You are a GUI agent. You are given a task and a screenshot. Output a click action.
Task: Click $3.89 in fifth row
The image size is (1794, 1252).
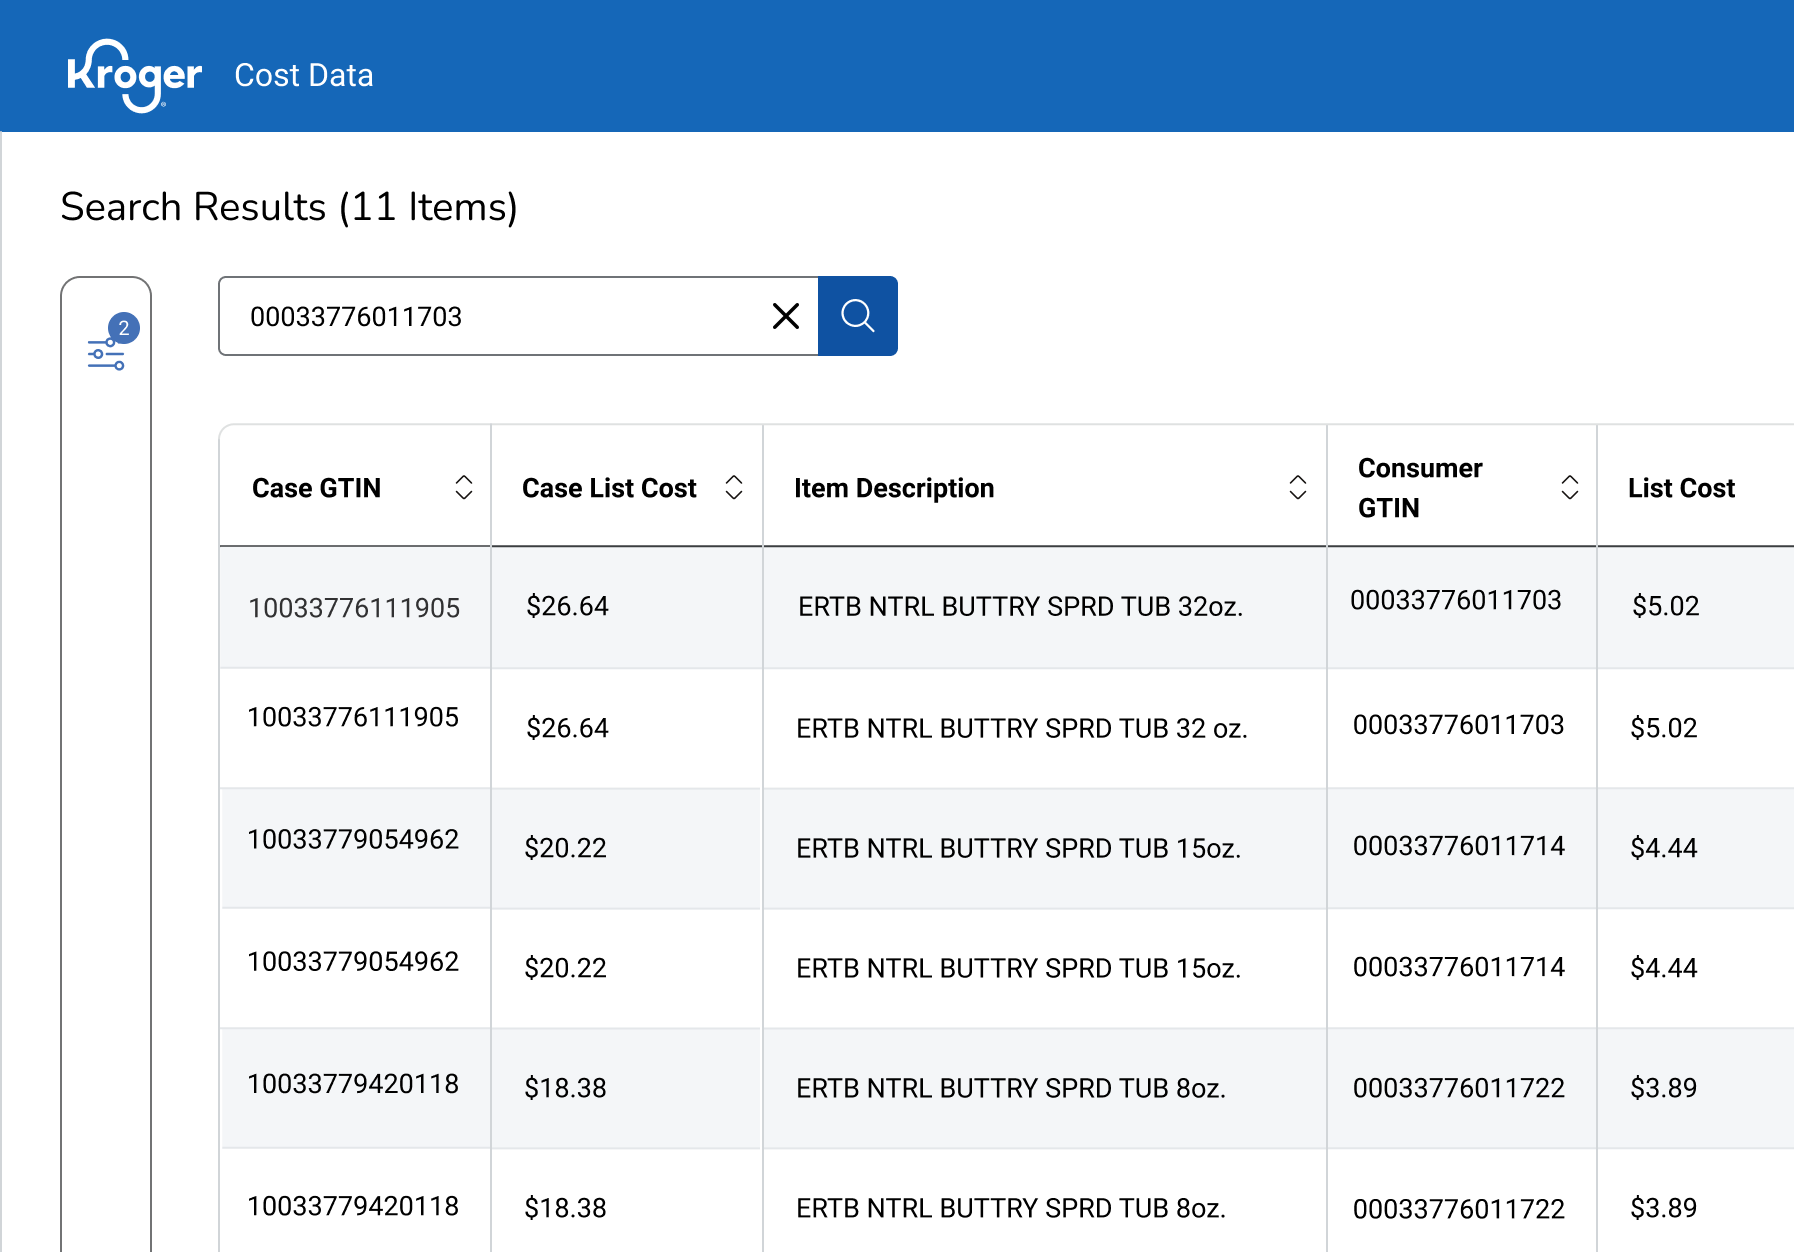(1664, 1088)
